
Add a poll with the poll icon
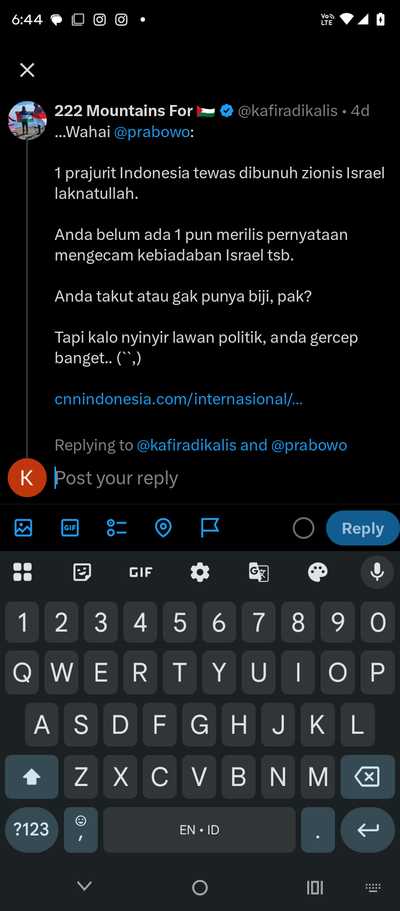pos(117,528)
